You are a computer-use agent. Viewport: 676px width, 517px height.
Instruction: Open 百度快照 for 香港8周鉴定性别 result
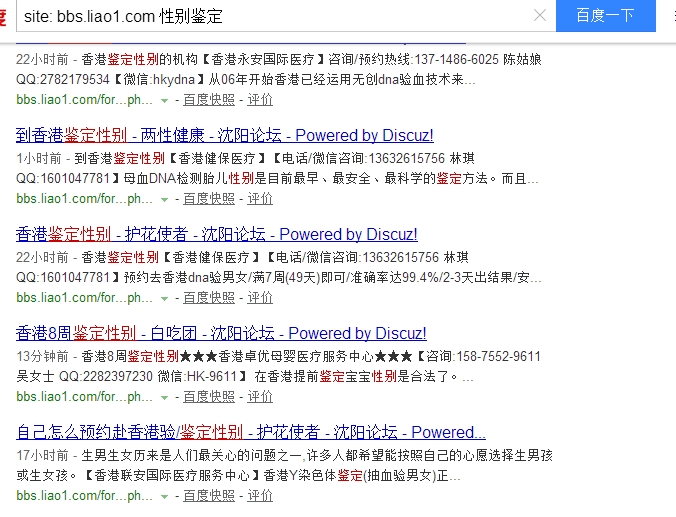point(209,397)
